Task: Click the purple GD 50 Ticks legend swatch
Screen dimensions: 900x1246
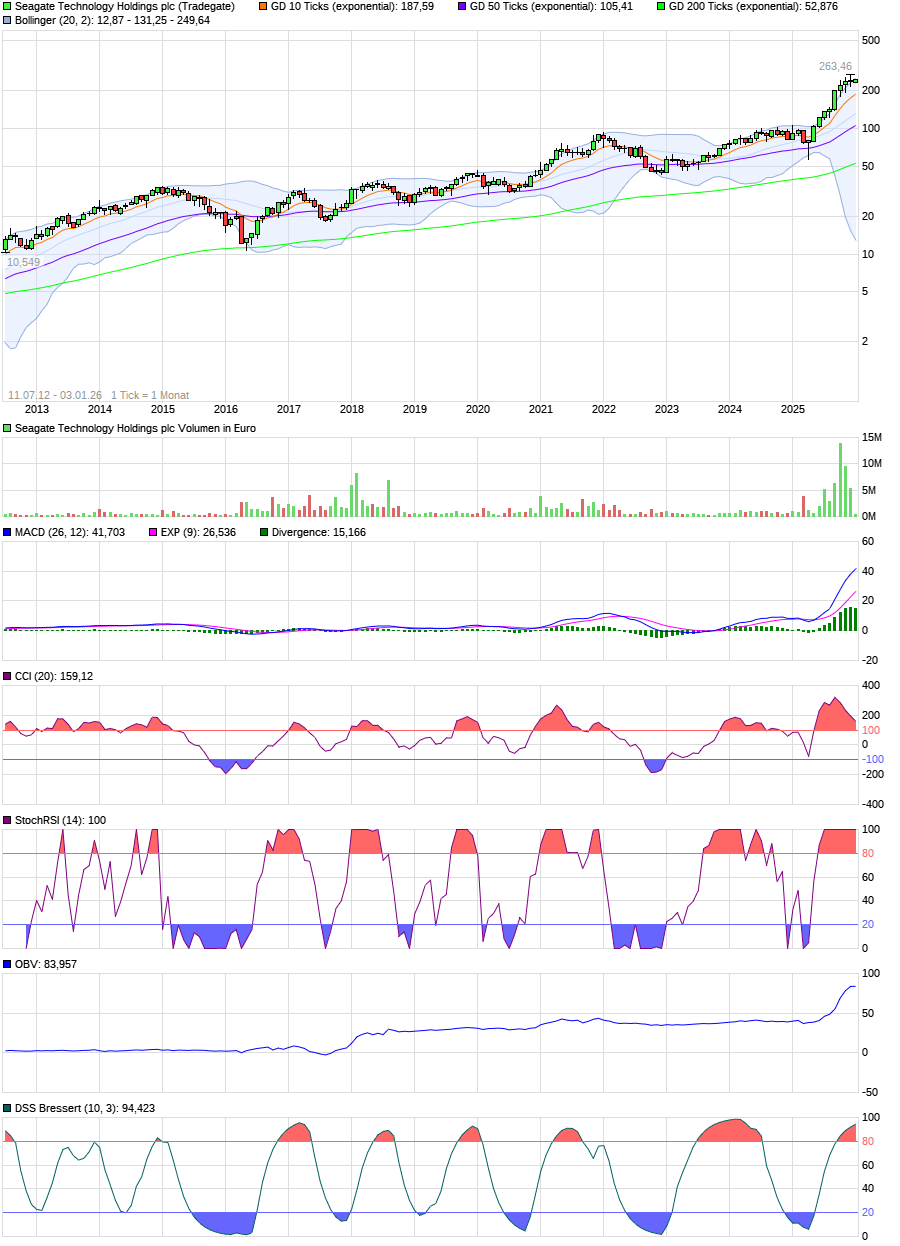Action: pyautogui.click(x=461, y=6)
